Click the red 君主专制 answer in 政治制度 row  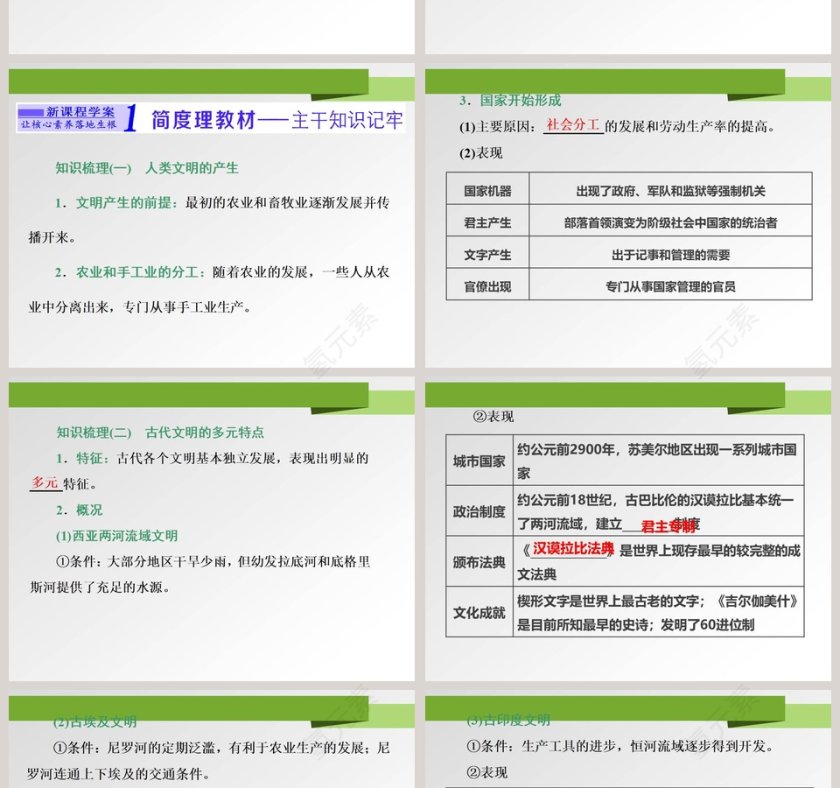click(668, 526)
